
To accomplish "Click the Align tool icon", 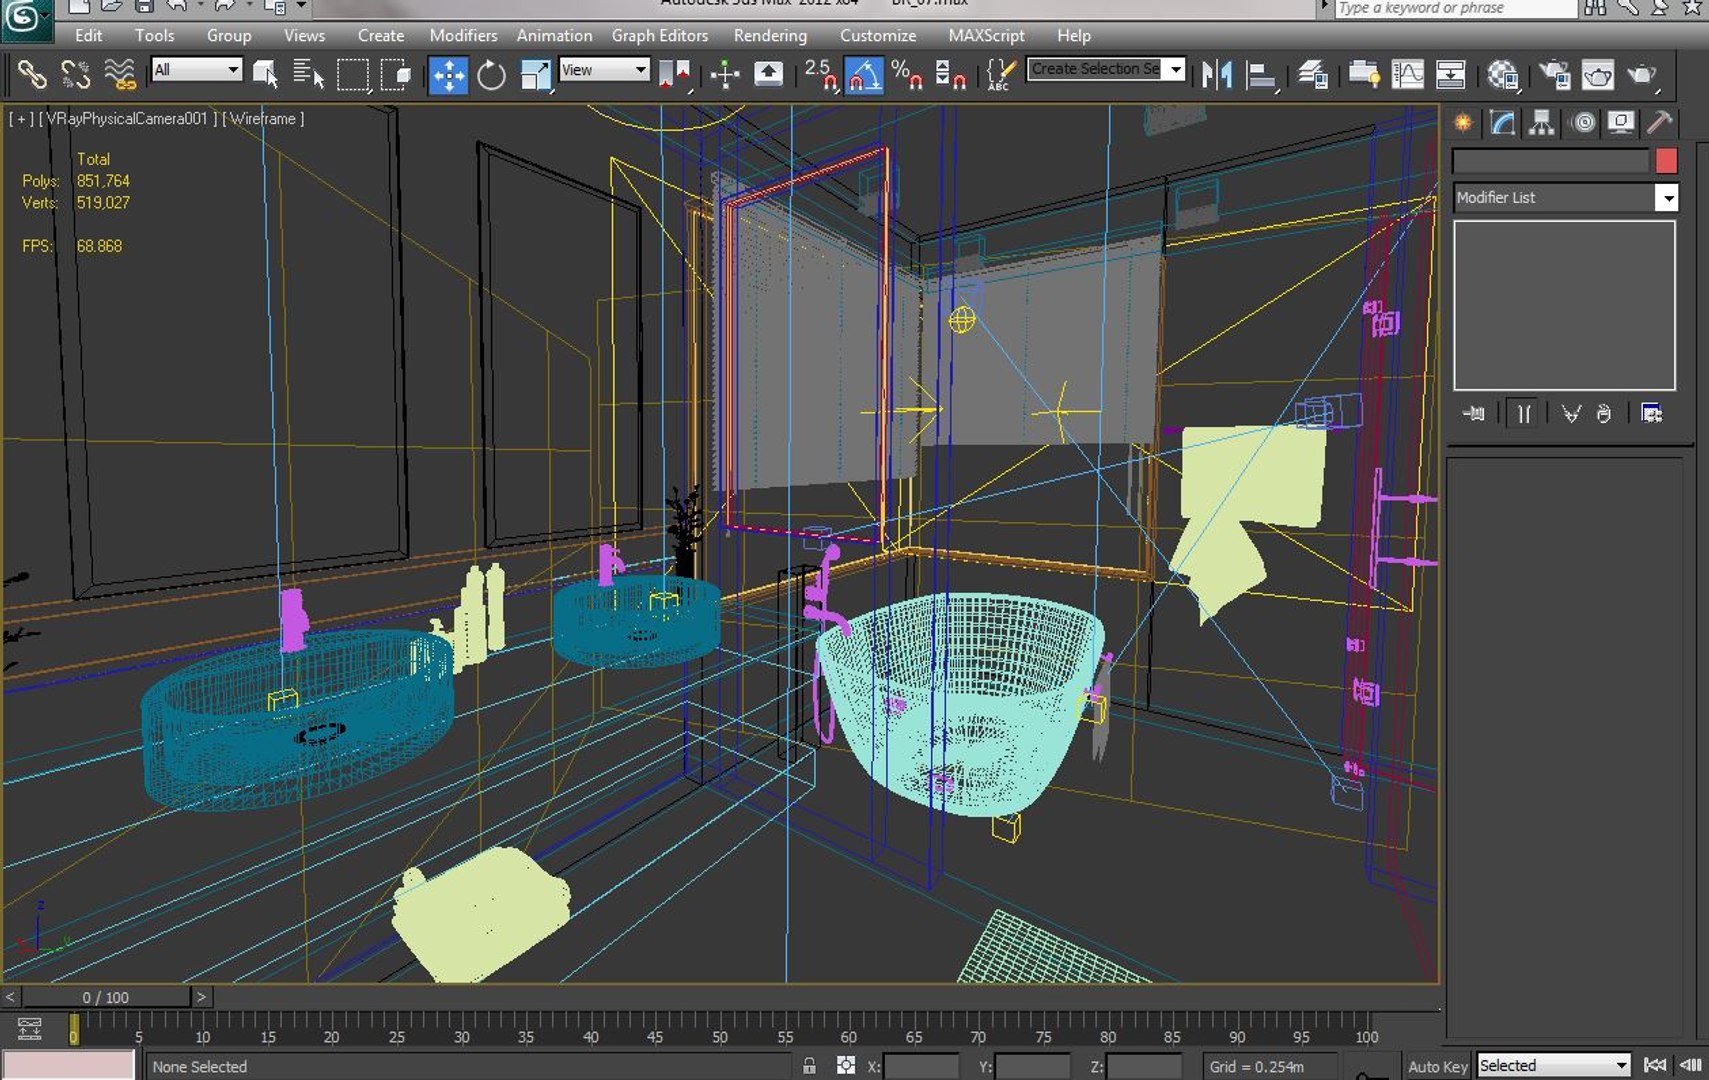I will 1262,74.
